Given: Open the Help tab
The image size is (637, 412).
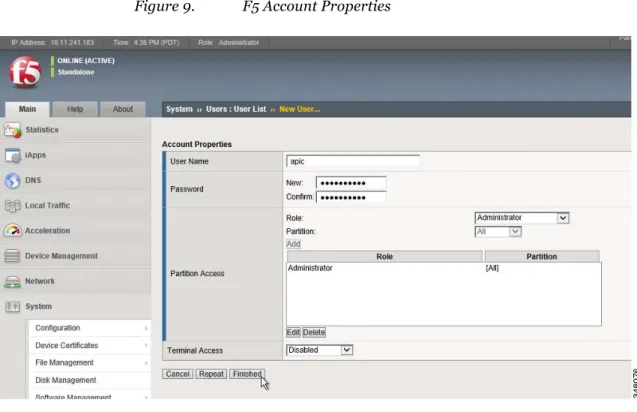Looking at the screenshot, I should [x=75, y=109].
